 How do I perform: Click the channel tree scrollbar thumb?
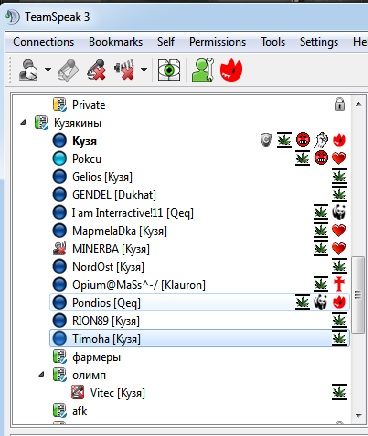click(x=359, y=295)
